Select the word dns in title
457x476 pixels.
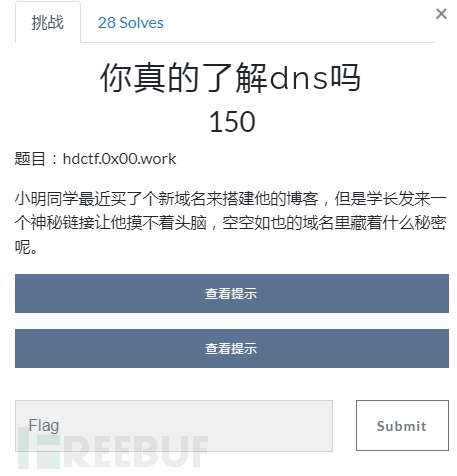point(299,79)
